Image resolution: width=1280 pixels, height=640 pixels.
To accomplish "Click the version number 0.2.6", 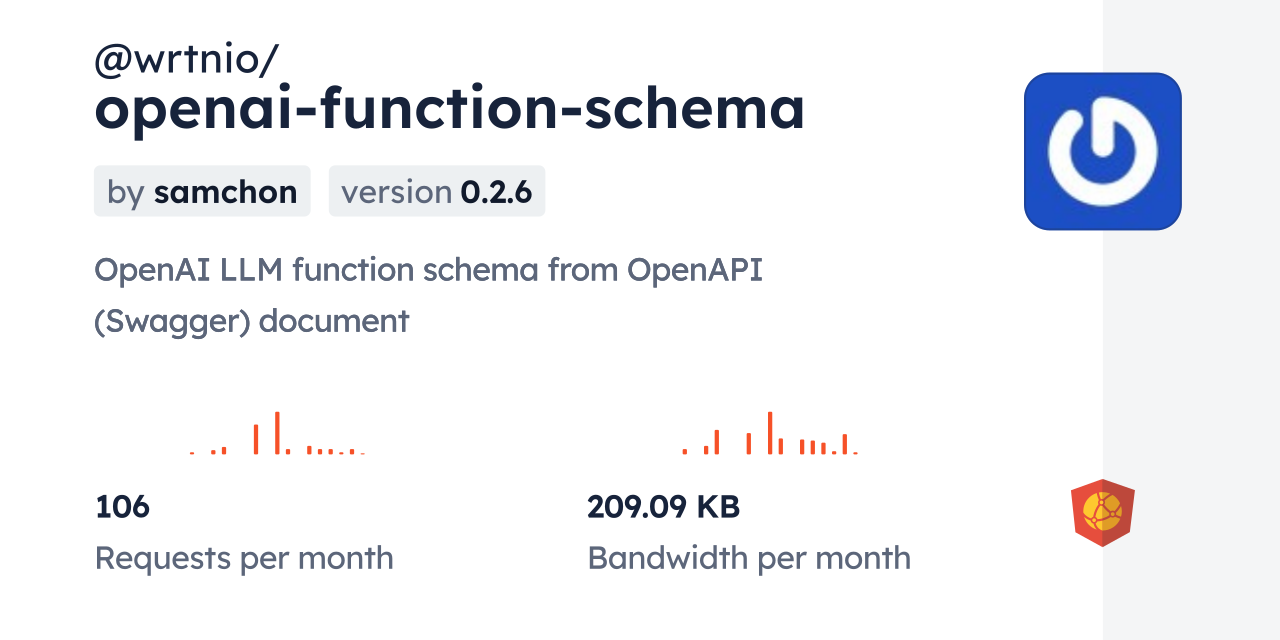I will coord(496,192).
